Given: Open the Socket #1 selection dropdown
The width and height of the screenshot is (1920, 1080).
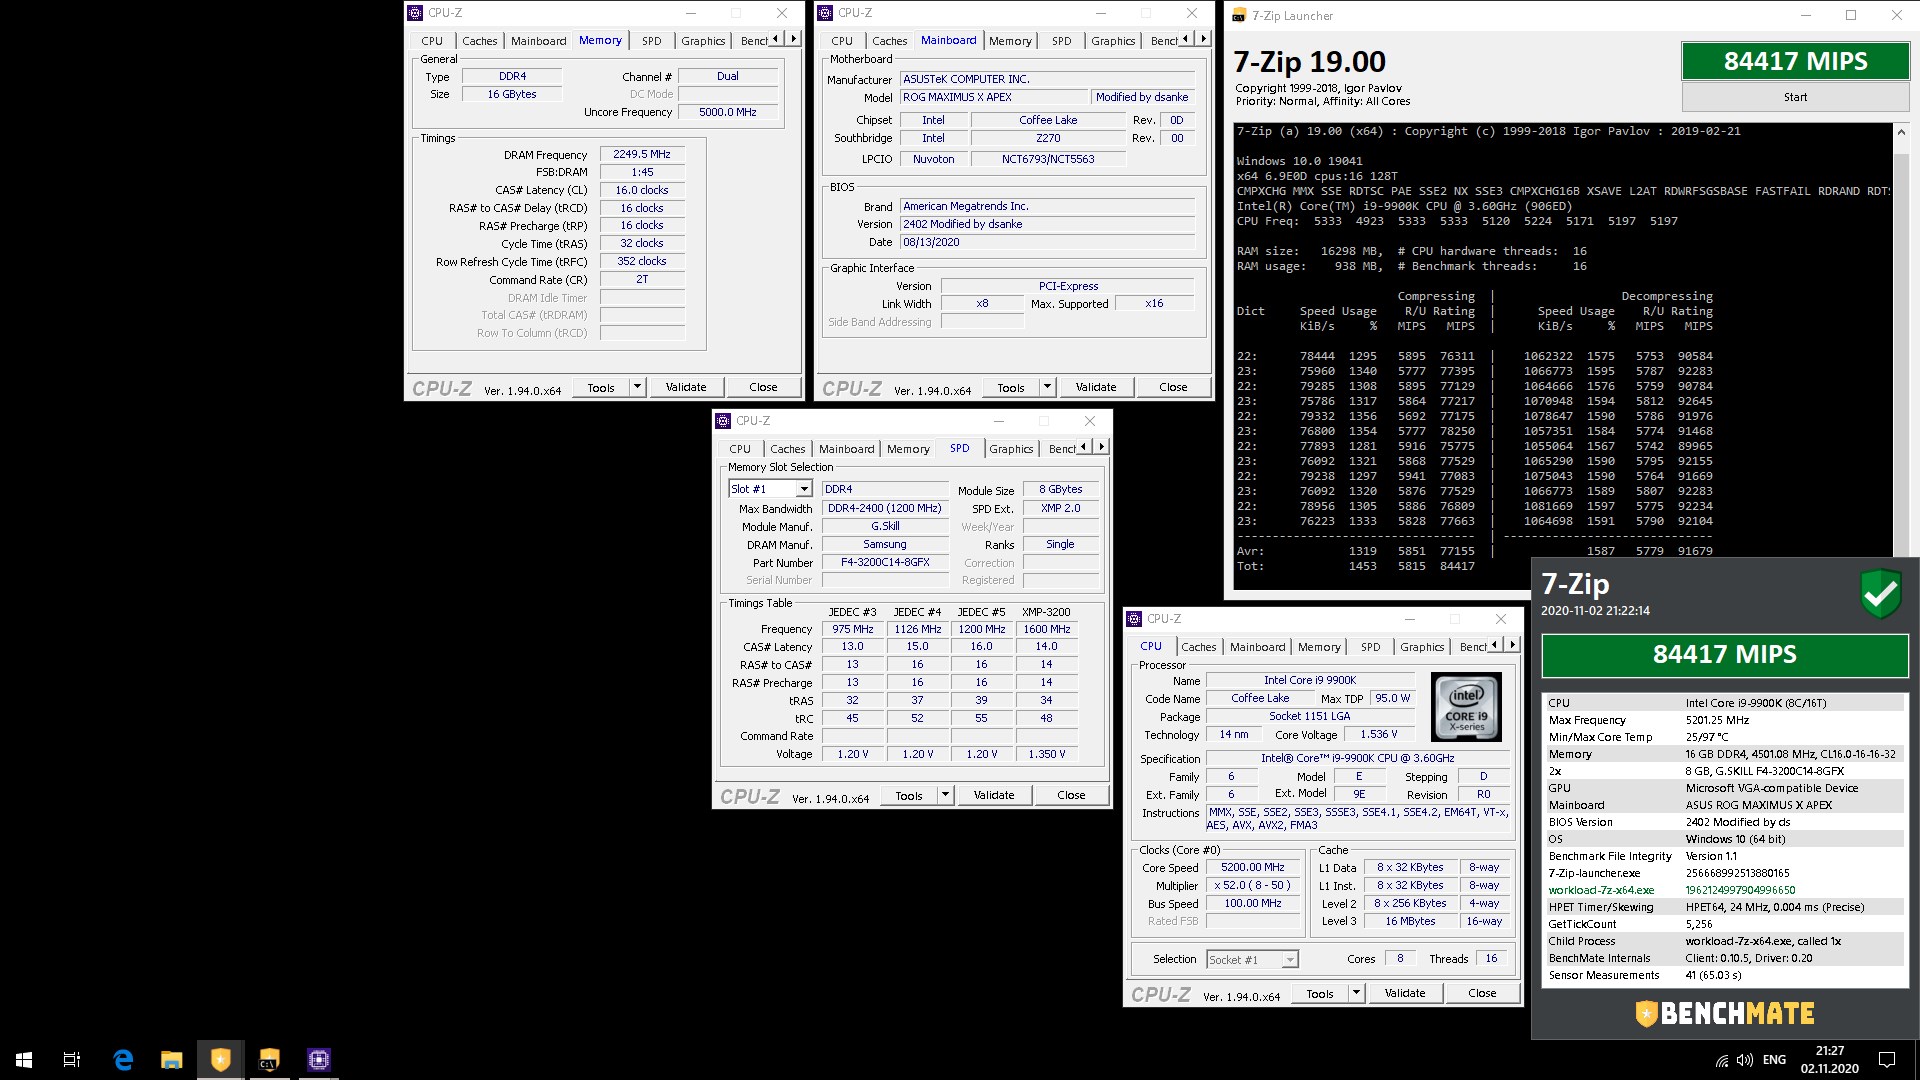Looking at the screenshot, I should pos(1290,960).
